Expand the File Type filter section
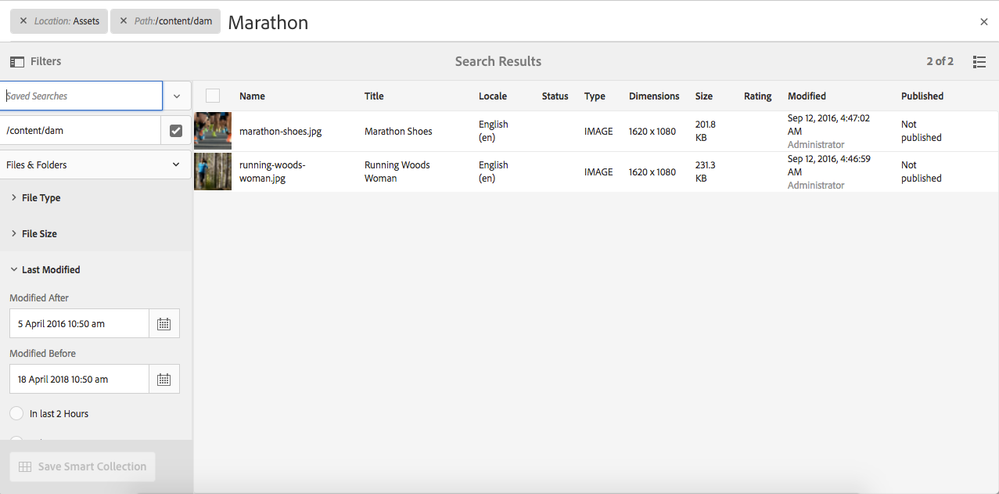This screenshot has width=999, height=494. 41,198
